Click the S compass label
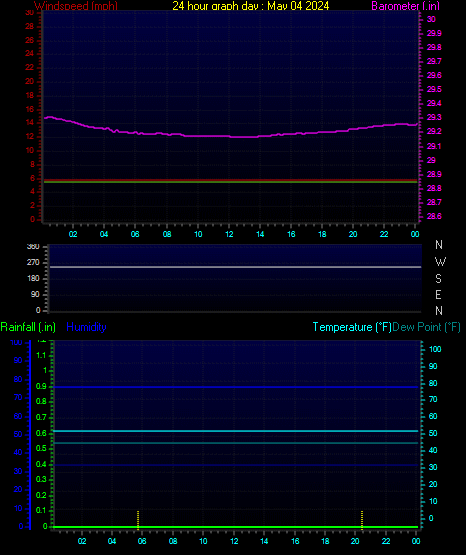 (438, 279)
